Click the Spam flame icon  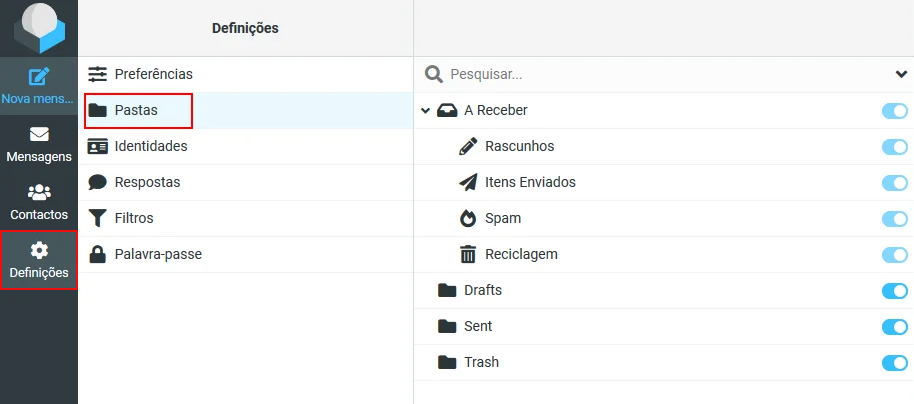(x=468, y=218)
